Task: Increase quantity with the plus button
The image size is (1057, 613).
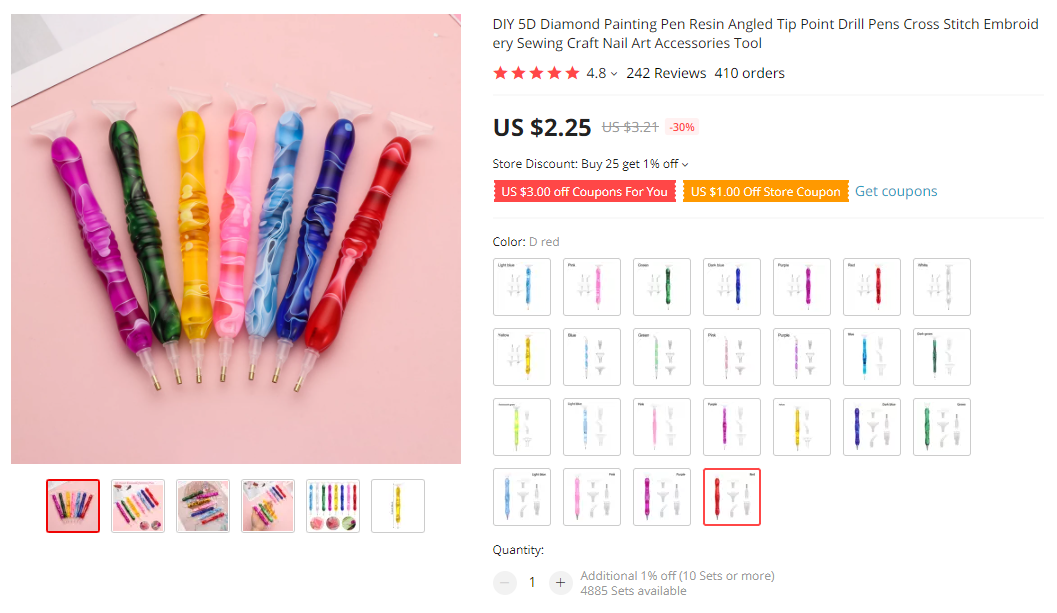Action: tap(560, 582)
